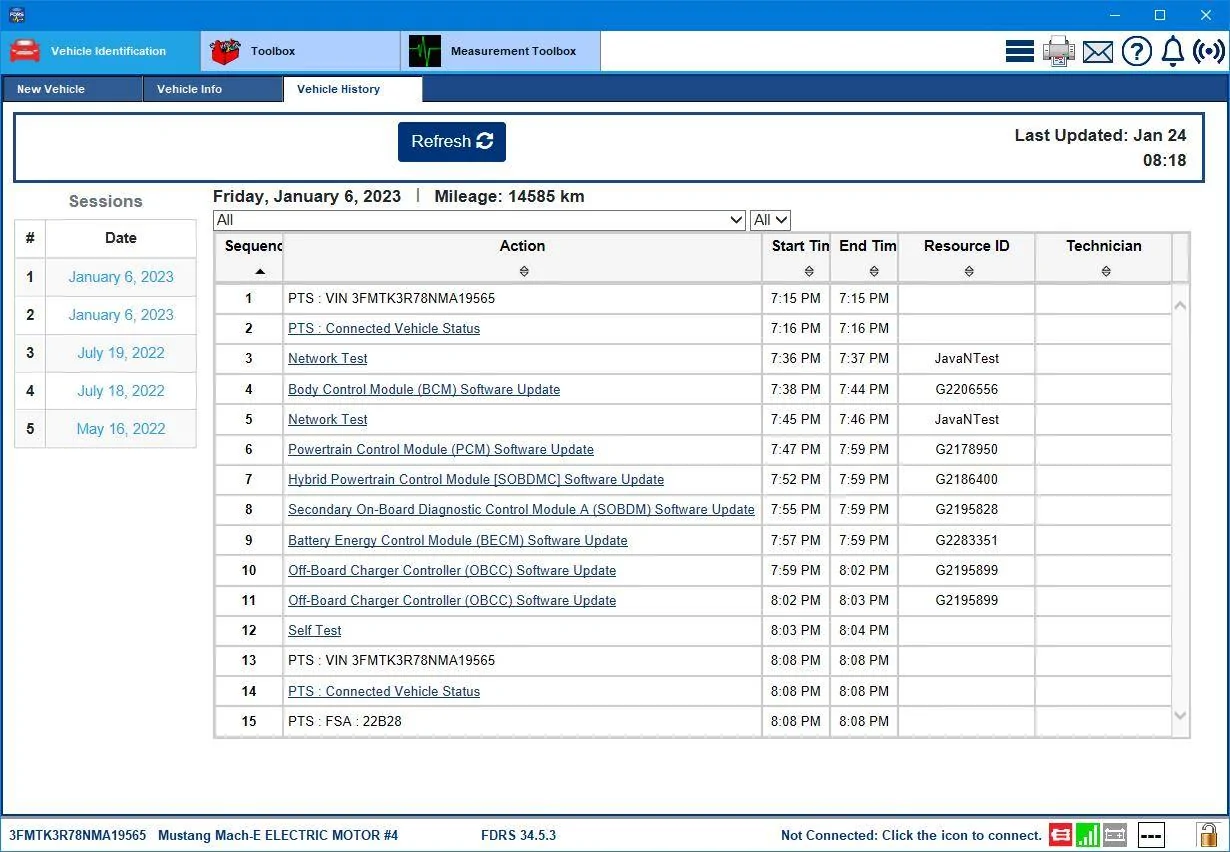This screenshot has height=852, width=1230.
Task: Click the padlock icon in status bar
Action: 1208,834
